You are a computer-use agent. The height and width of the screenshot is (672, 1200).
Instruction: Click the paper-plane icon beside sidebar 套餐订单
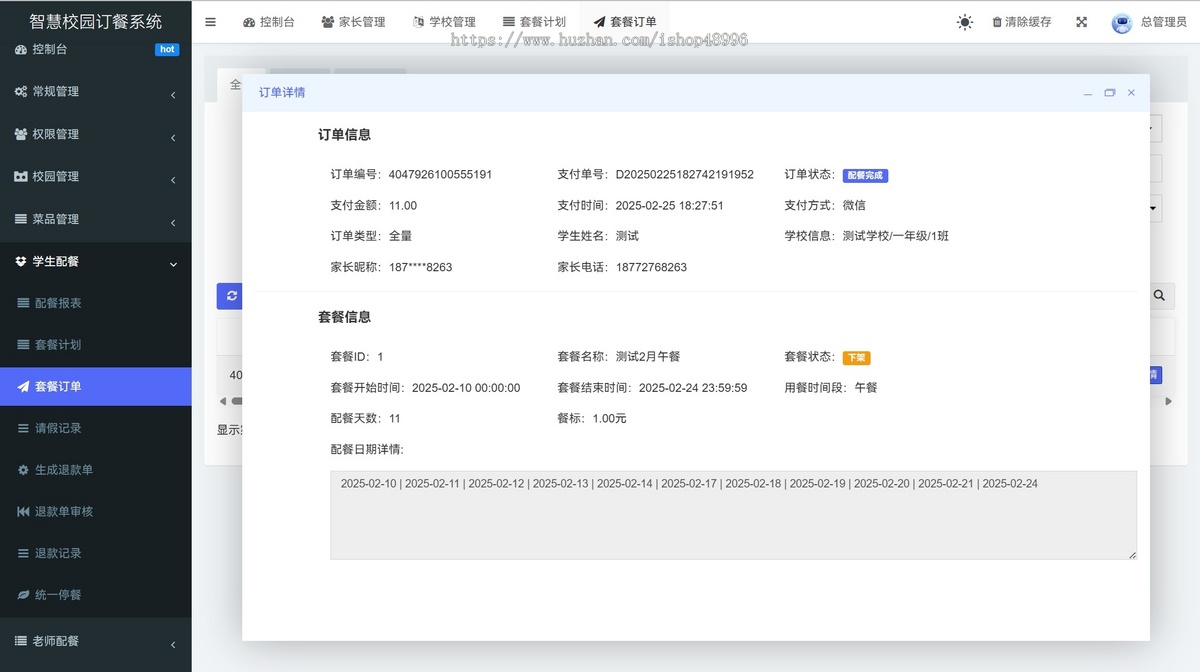23,387
